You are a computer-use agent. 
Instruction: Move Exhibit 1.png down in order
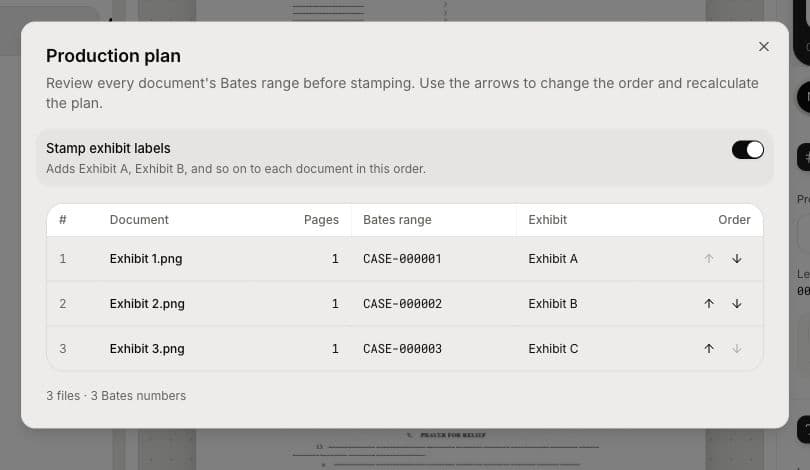click(737, 259)
